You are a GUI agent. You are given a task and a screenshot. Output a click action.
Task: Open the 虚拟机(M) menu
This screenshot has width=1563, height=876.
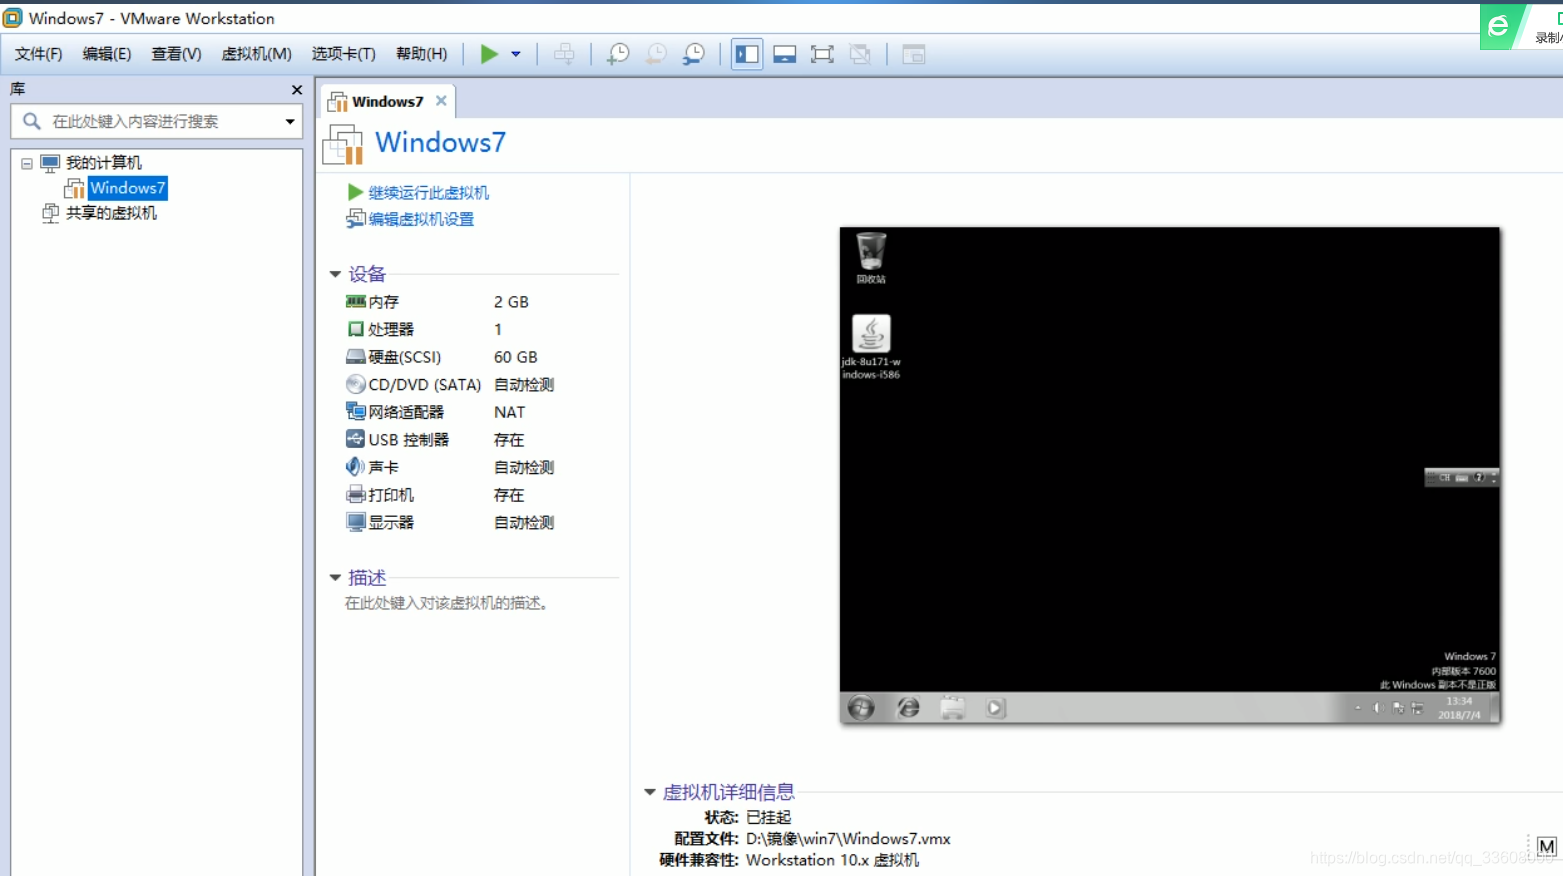(257, 54)
